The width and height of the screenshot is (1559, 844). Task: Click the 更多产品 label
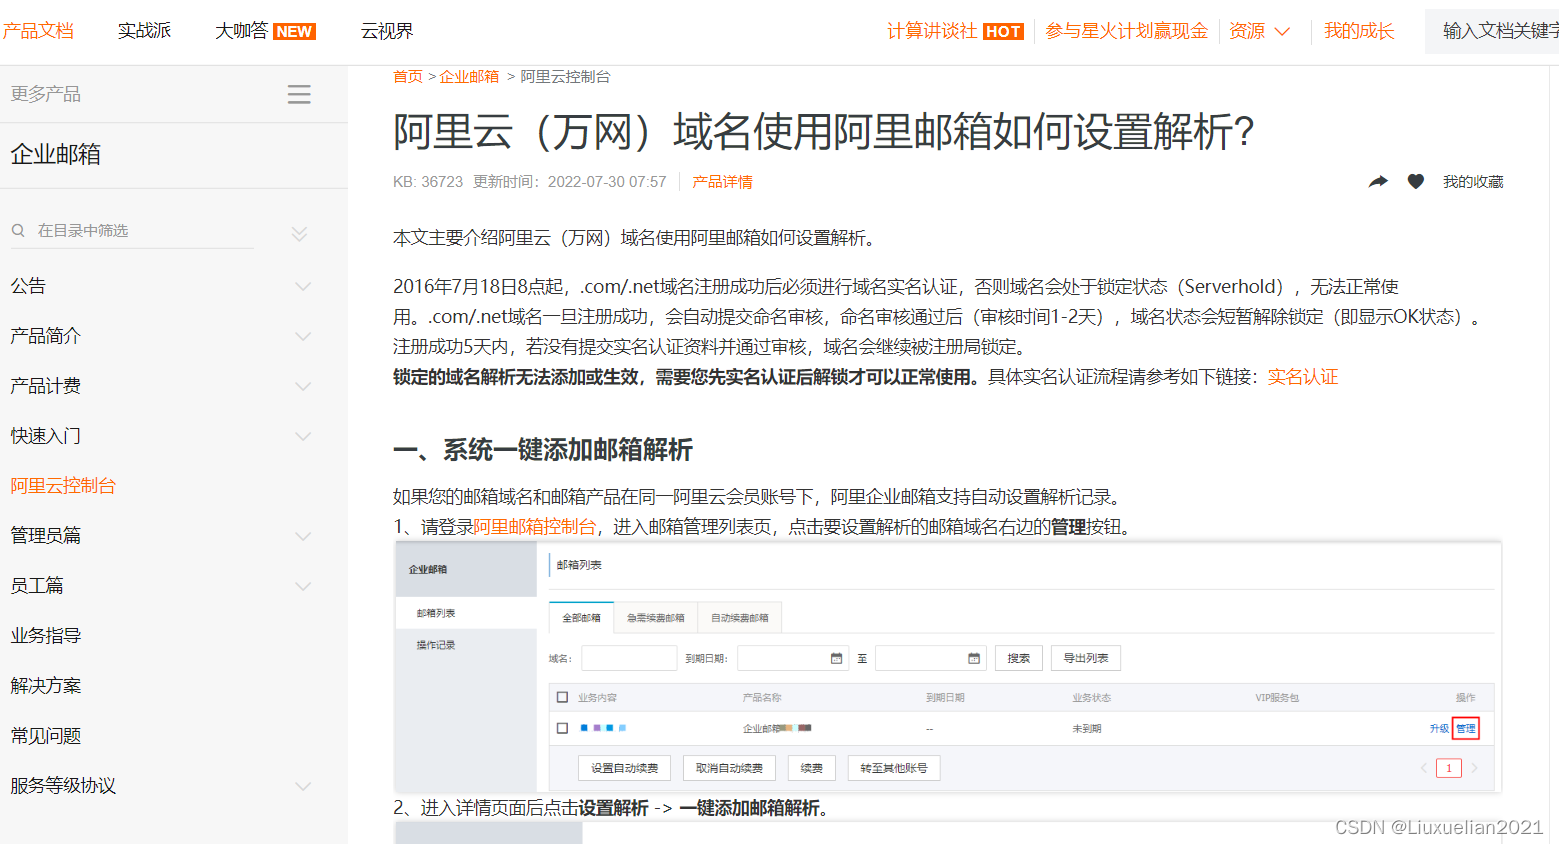point(46,94)
